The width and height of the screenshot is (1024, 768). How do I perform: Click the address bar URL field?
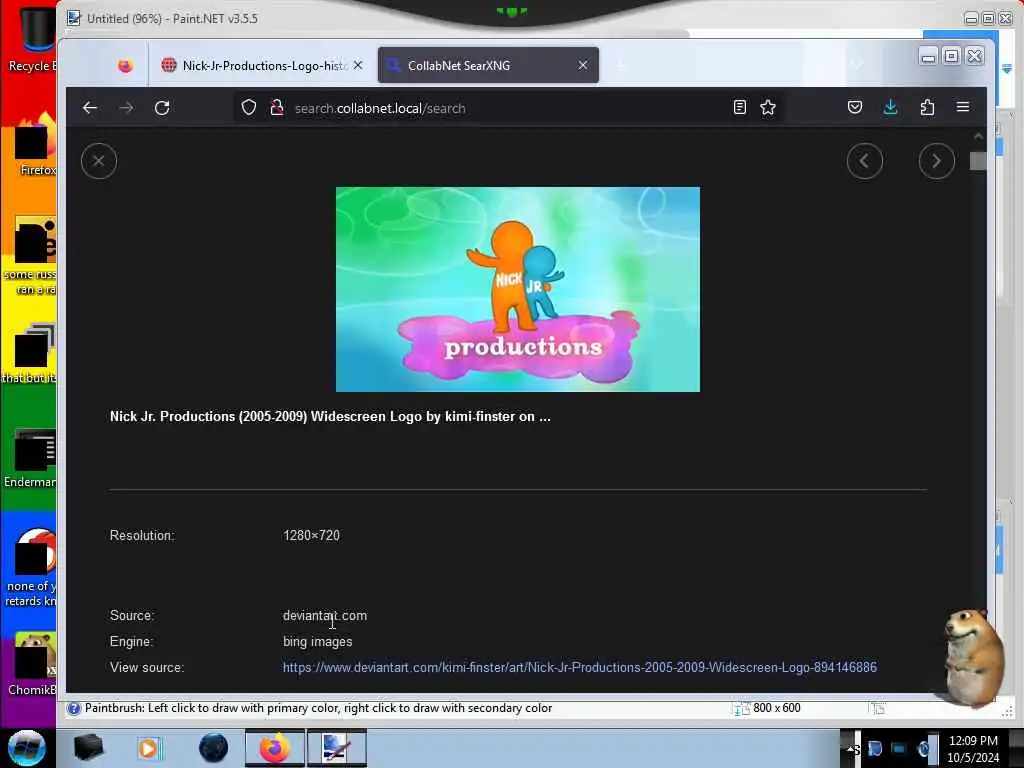(509, 108)
